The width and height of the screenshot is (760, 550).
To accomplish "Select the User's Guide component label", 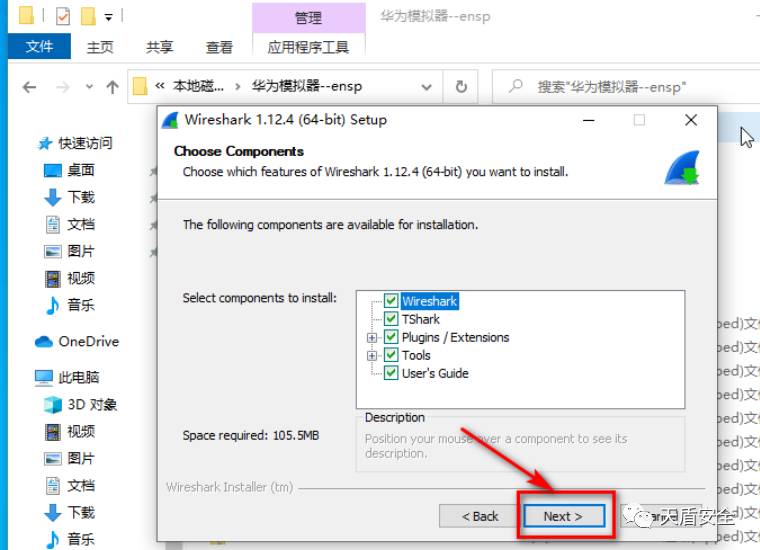I will coord(435,373).
